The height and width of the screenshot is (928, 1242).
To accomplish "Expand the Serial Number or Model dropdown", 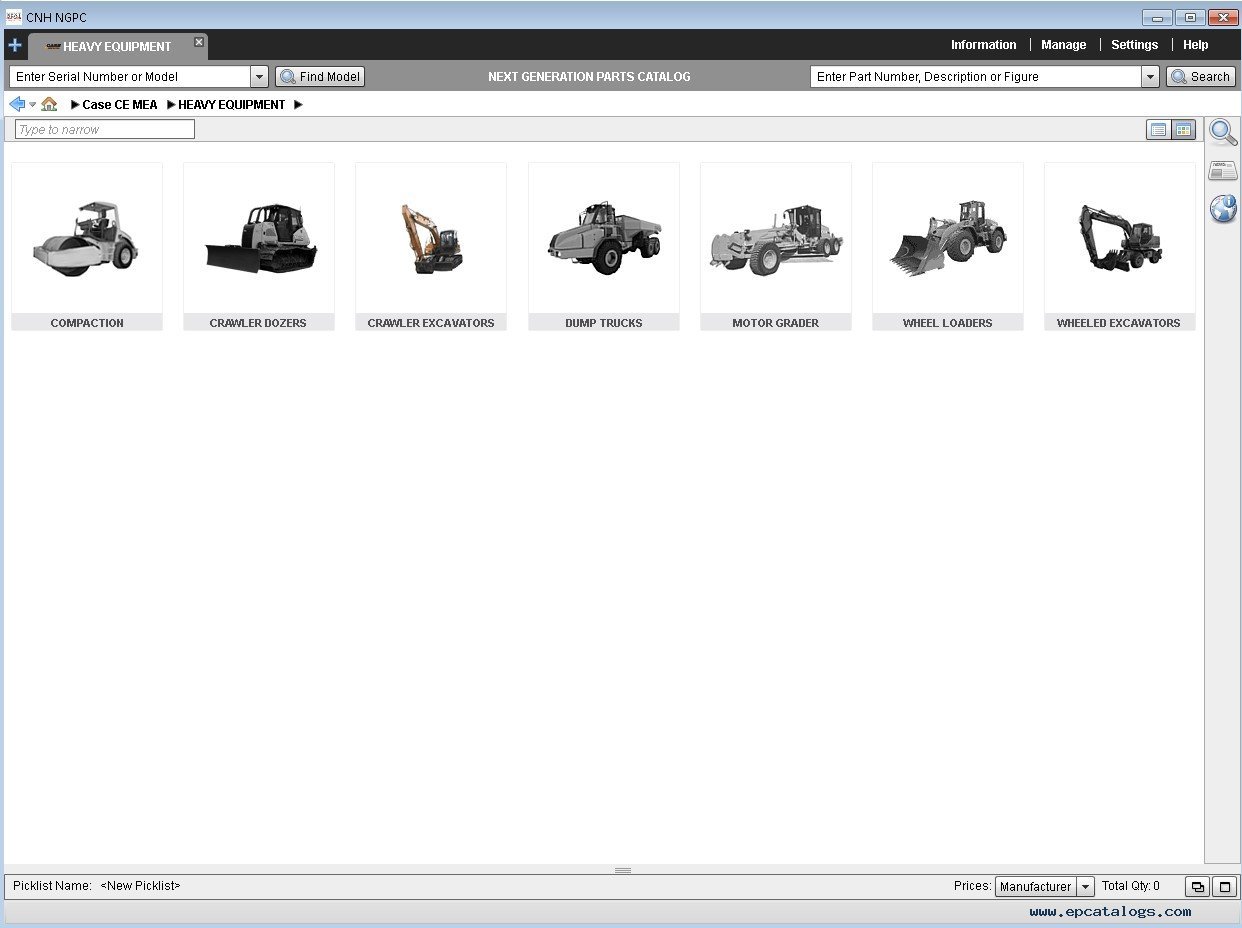I will (259, 77).
